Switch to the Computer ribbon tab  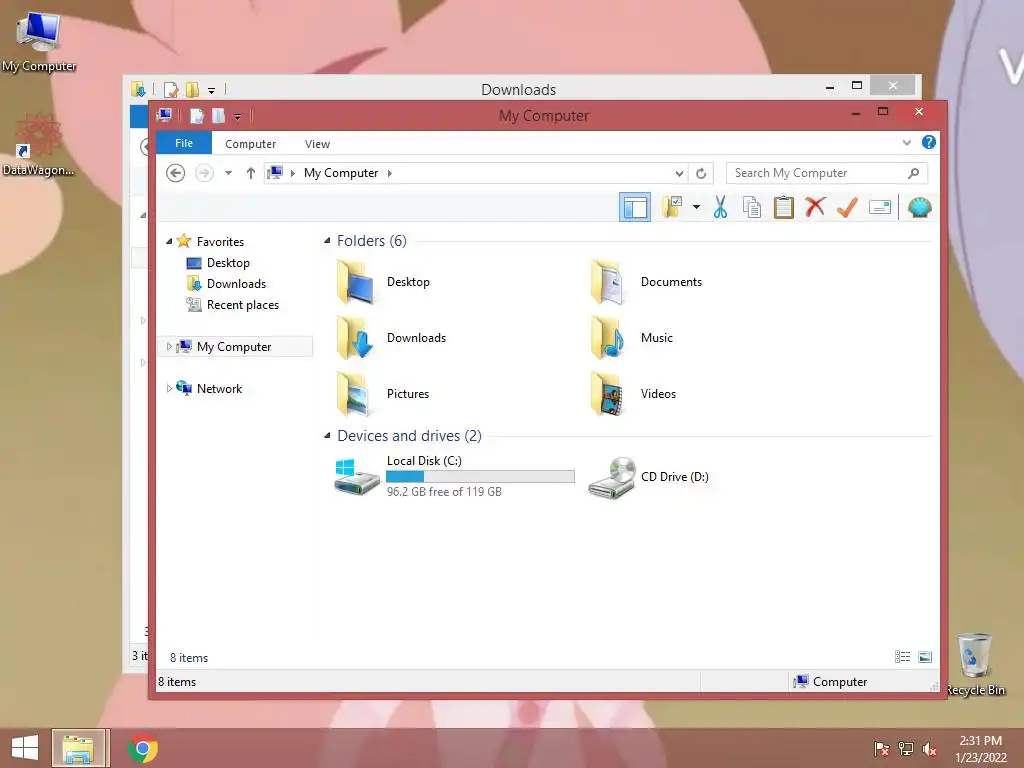(251, 144)
